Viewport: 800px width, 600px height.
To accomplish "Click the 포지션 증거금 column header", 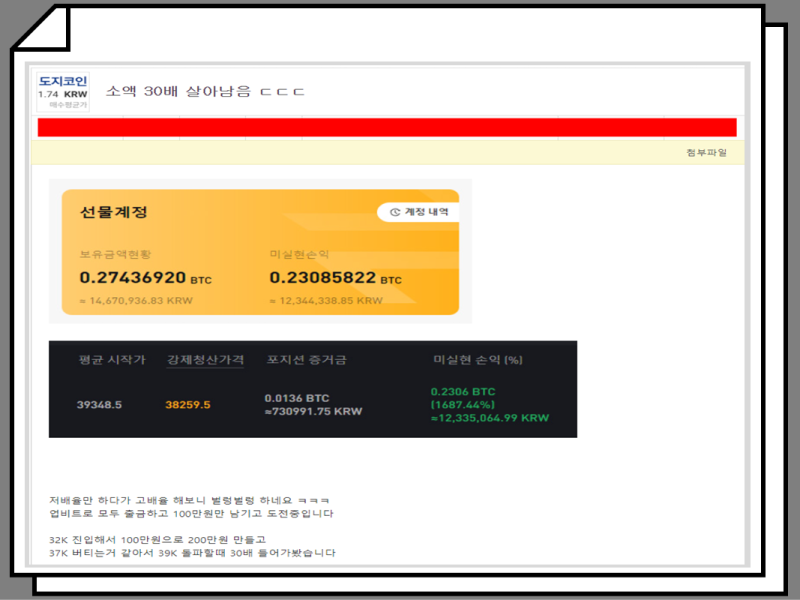I will coord(306,360).
